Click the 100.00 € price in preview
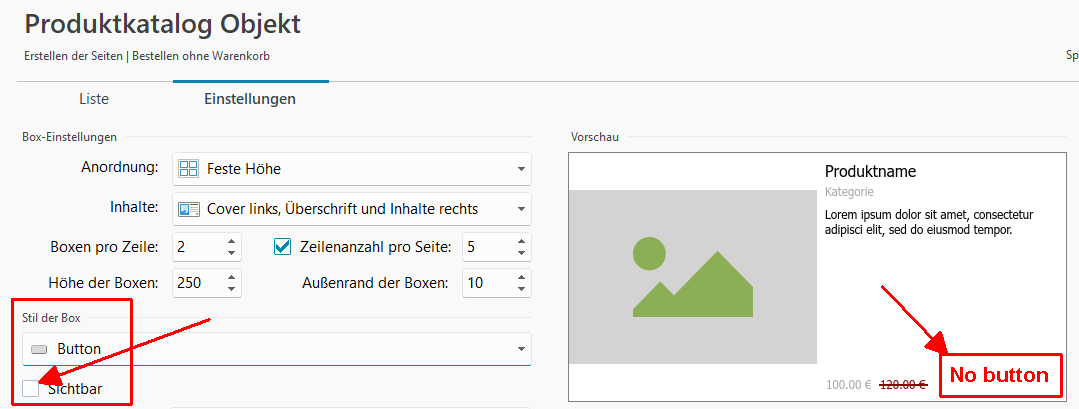The image size is (1079, 409). 849,384
